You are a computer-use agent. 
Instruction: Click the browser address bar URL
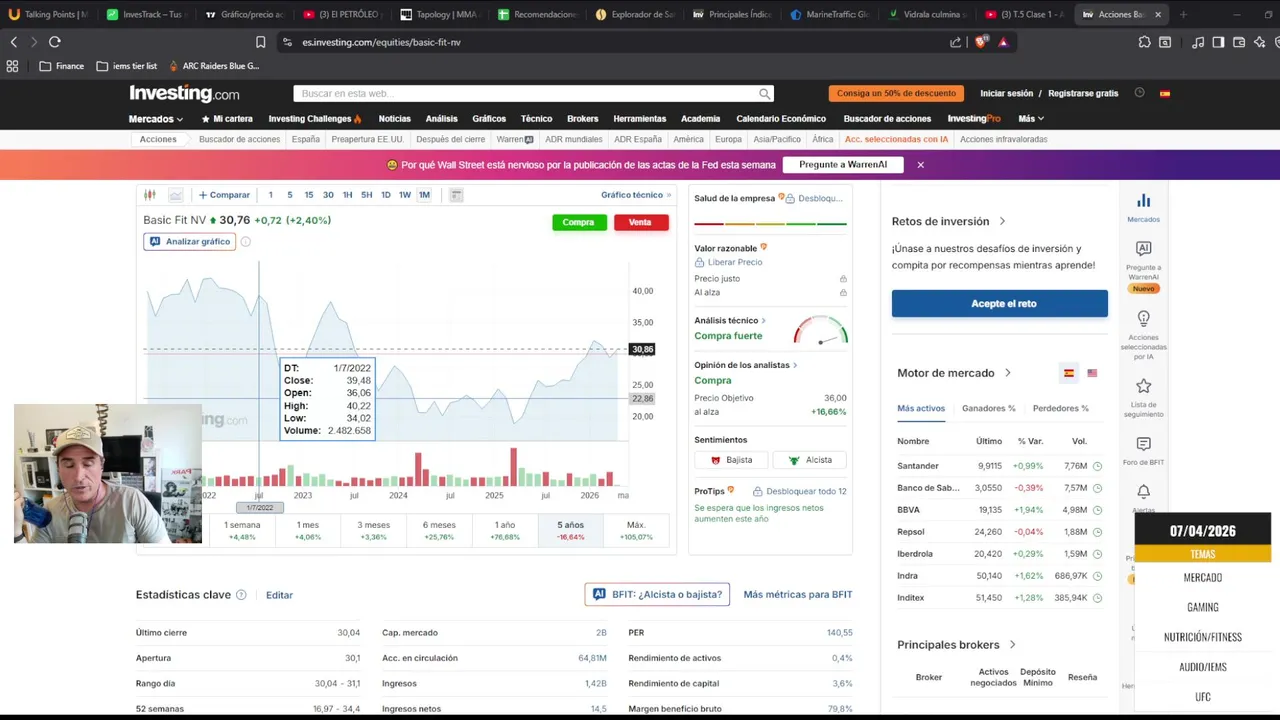click(382, 42)
